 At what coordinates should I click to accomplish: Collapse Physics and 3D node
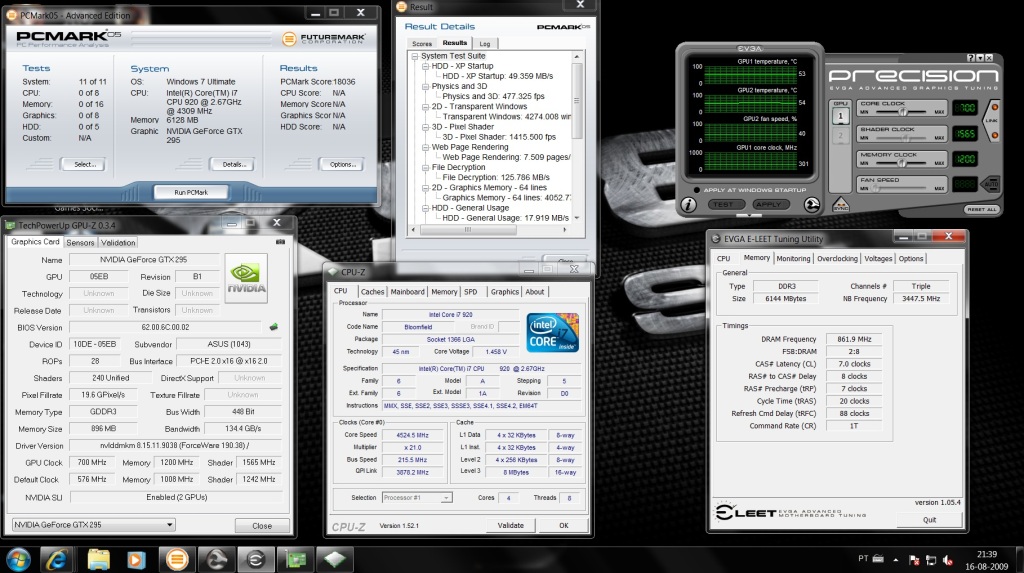pos(425,86)
